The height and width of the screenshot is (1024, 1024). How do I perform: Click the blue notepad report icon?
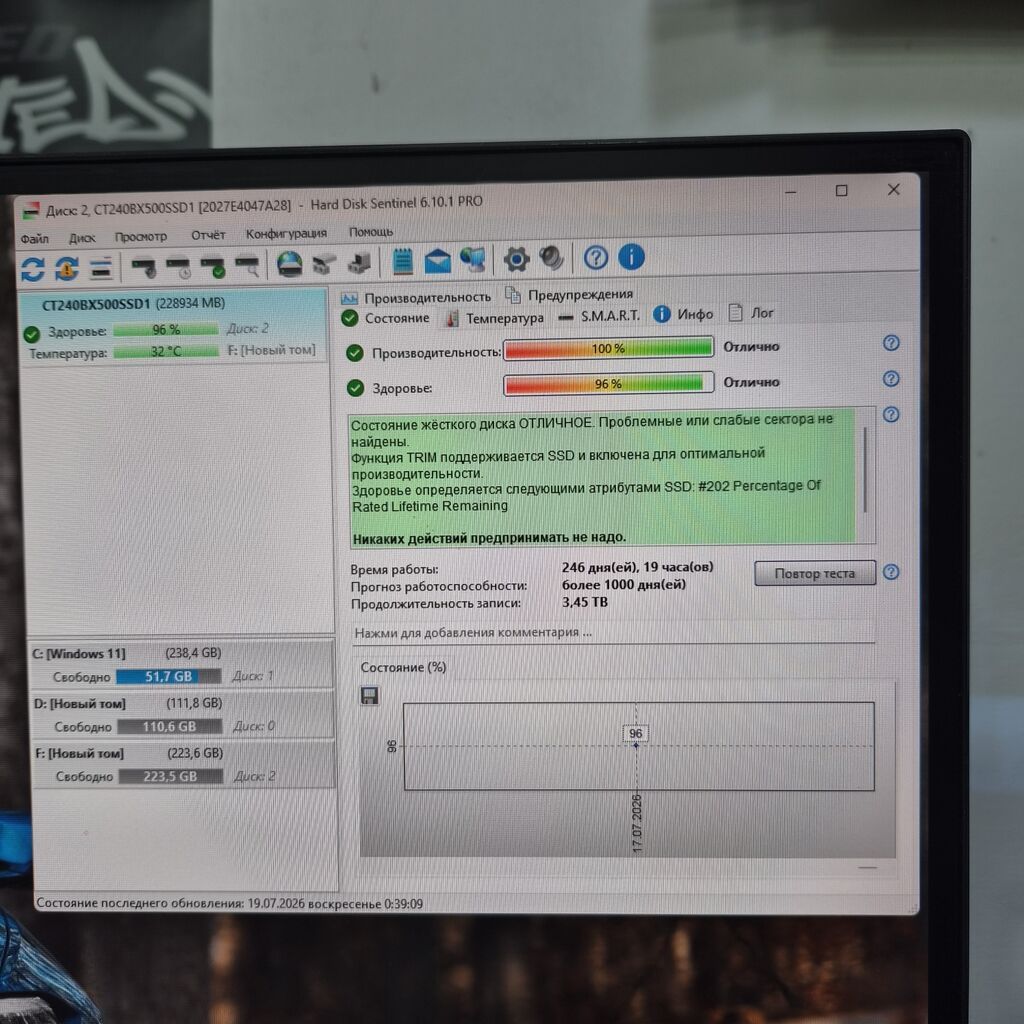(x=402, y=261)
